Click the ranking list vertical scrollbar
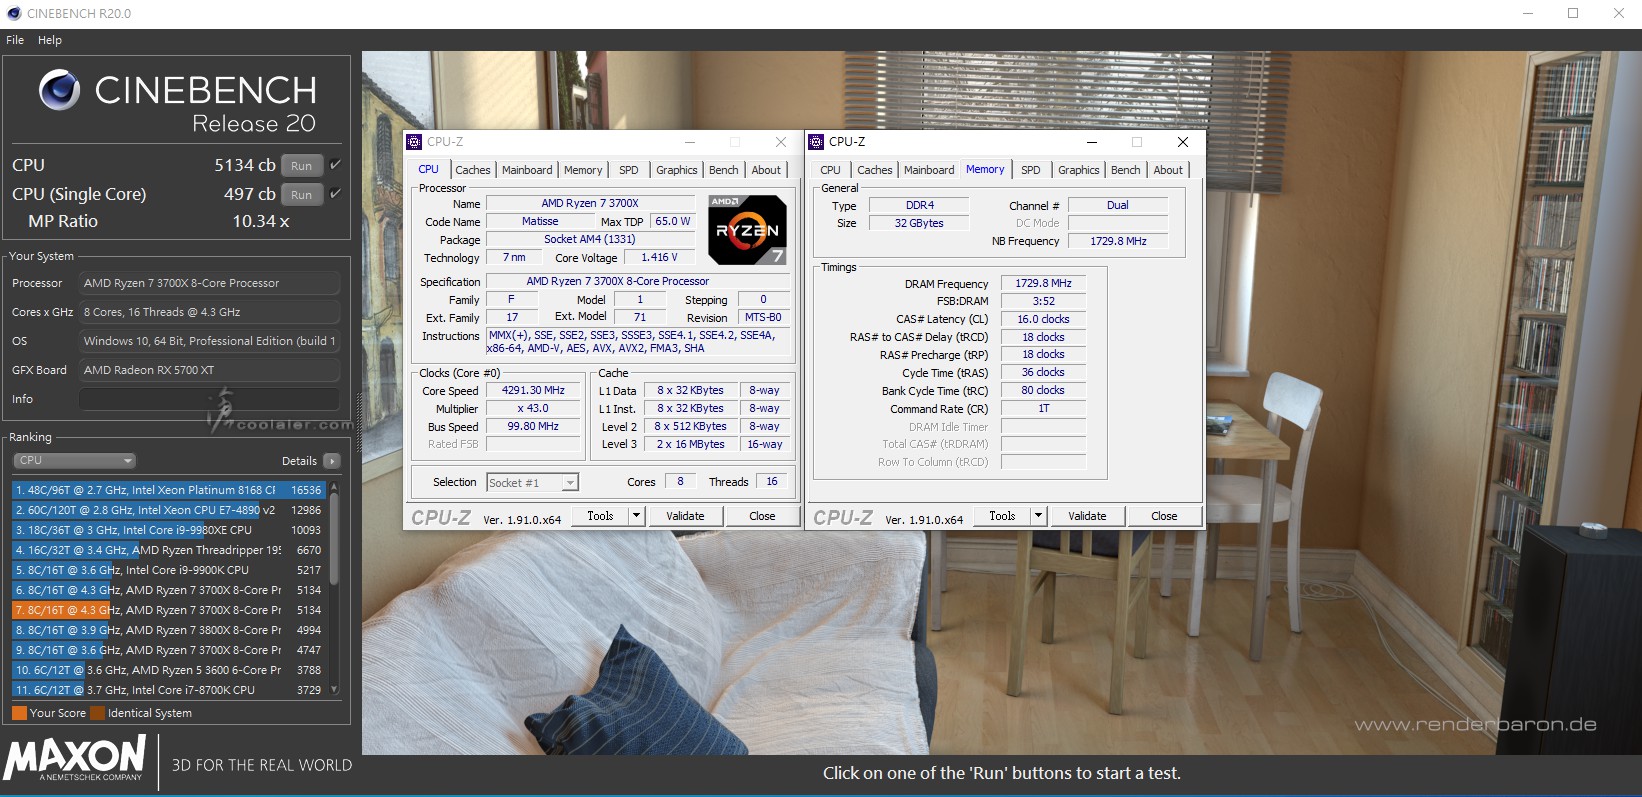Image resolution: width=1642 pixels, height=797 pixels. click(x=334, y=540)
